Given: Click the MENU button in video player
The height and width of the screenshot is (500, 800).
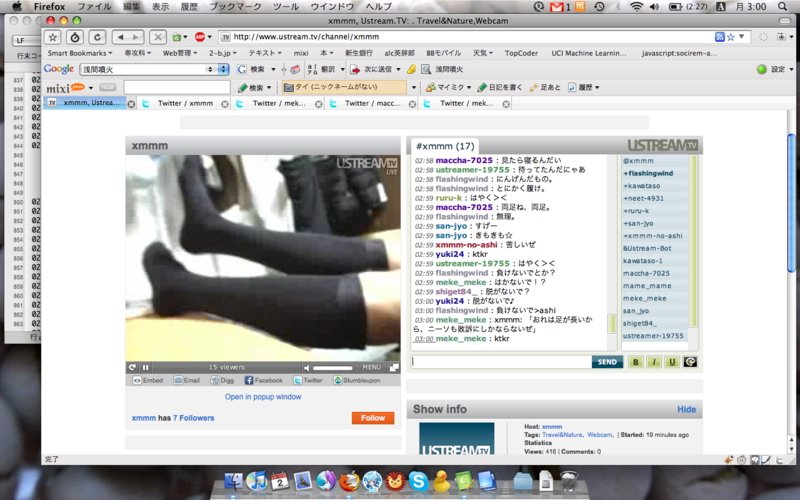Looking at the screenshot, I should tap(371, 367).
